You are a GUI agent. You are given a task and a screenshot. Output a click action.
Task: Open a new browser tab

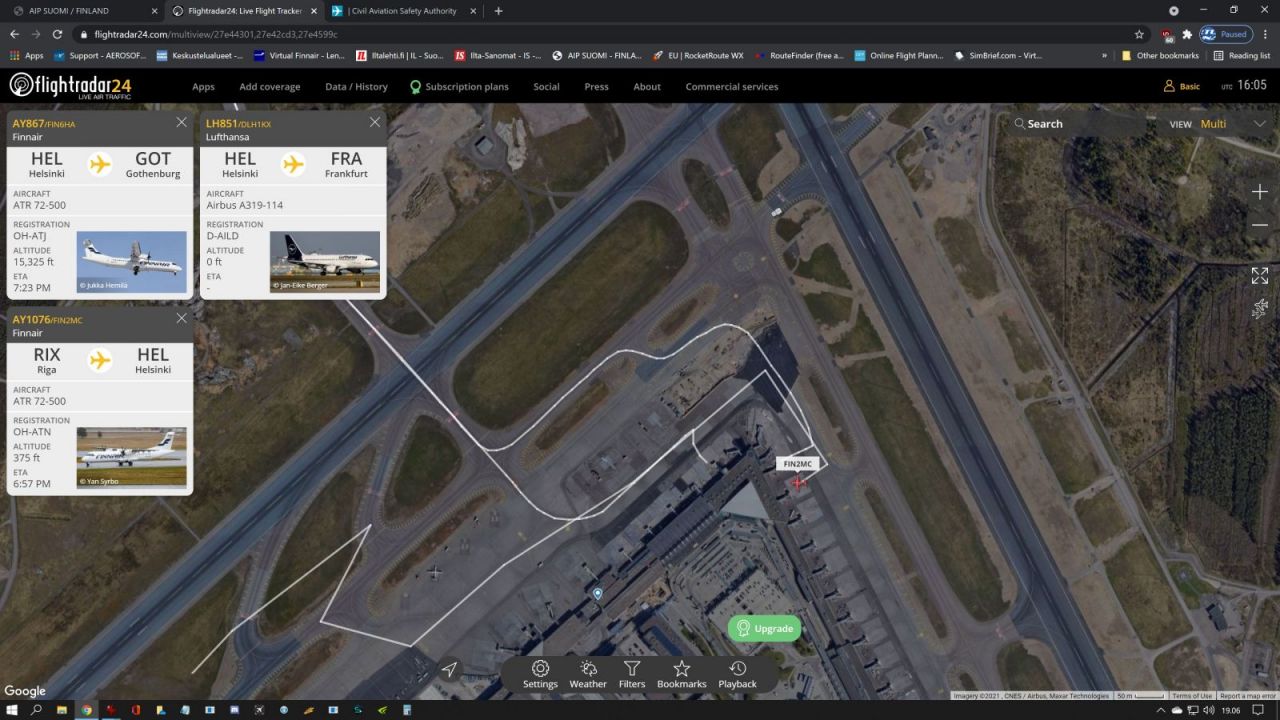[499, 11]
